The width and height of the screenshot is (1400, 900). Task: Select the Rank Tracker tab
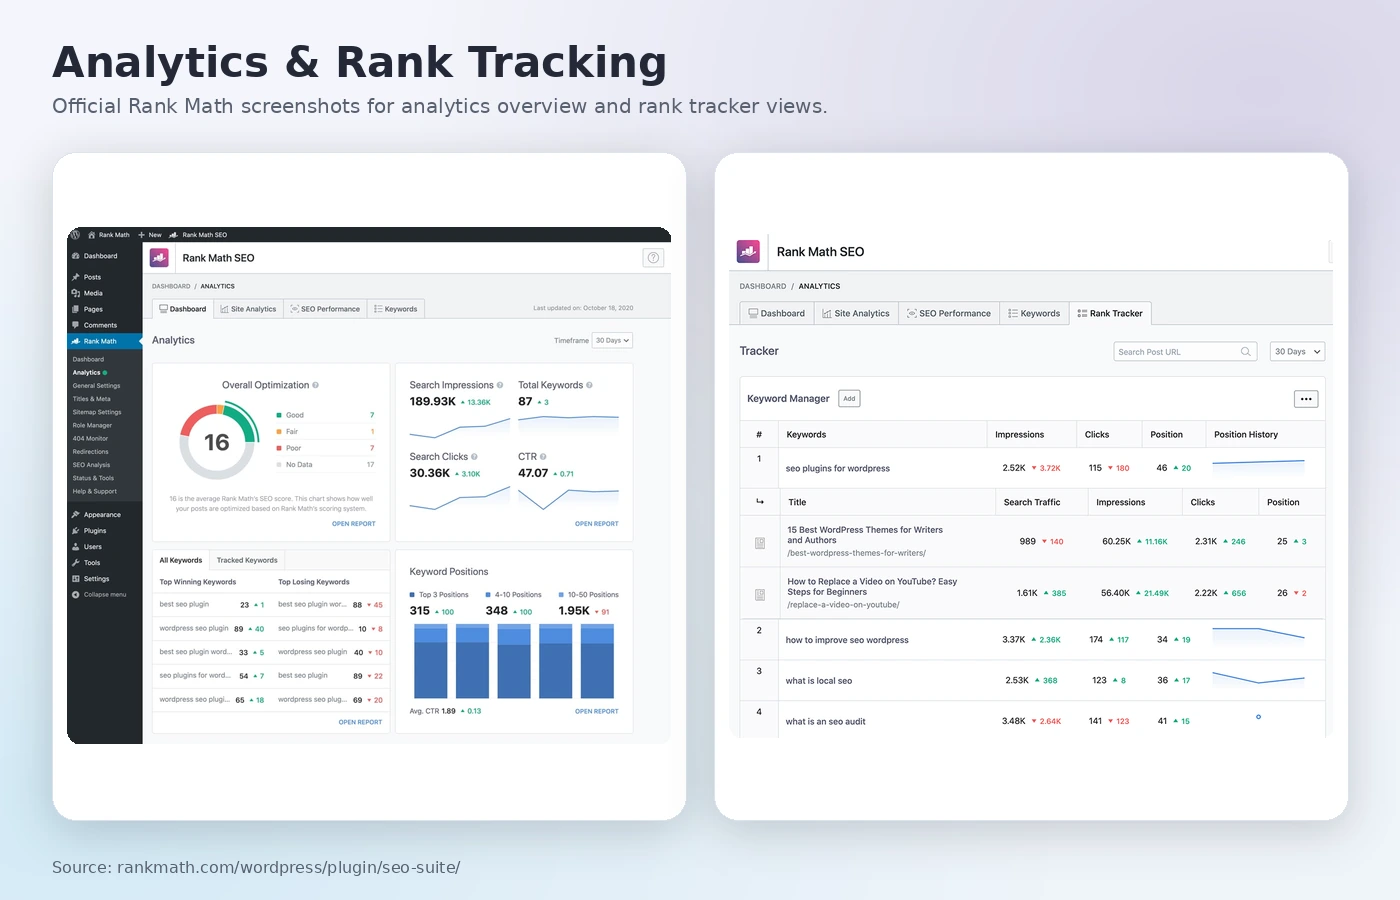click(x=1110, y=313)
